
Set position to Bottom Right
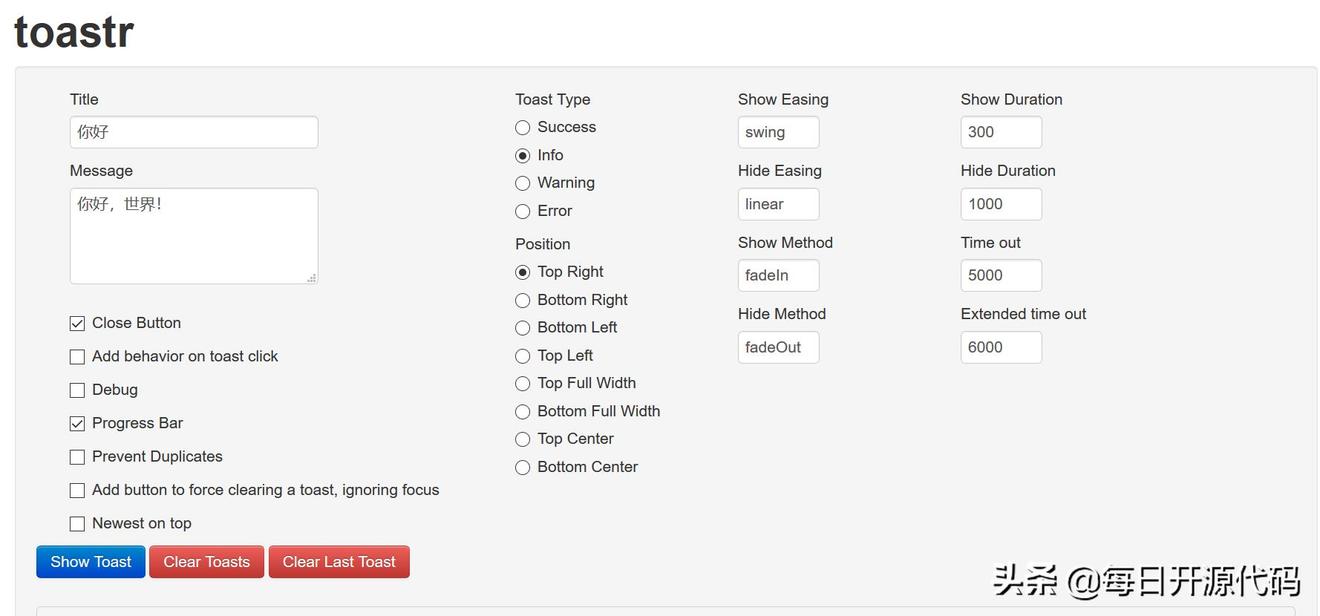[522, 301]
